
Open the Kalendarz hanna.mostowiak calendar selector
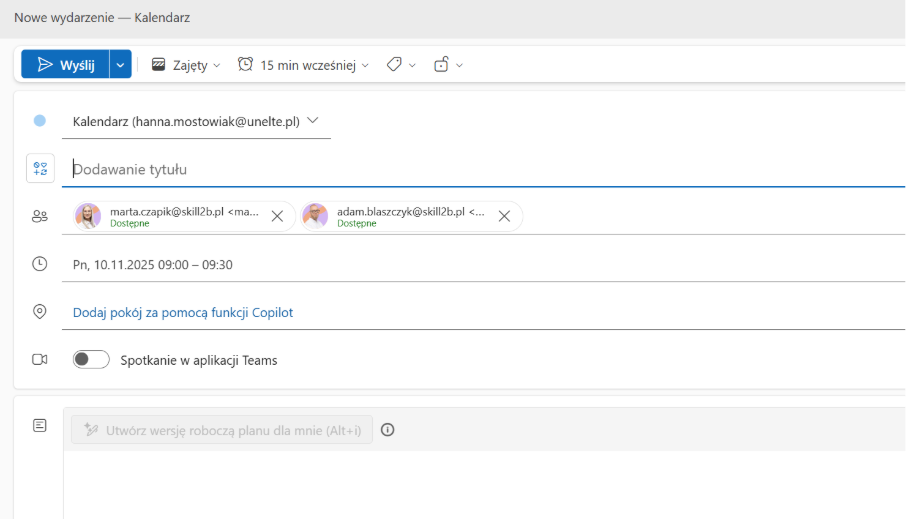(x=196, y=121)
